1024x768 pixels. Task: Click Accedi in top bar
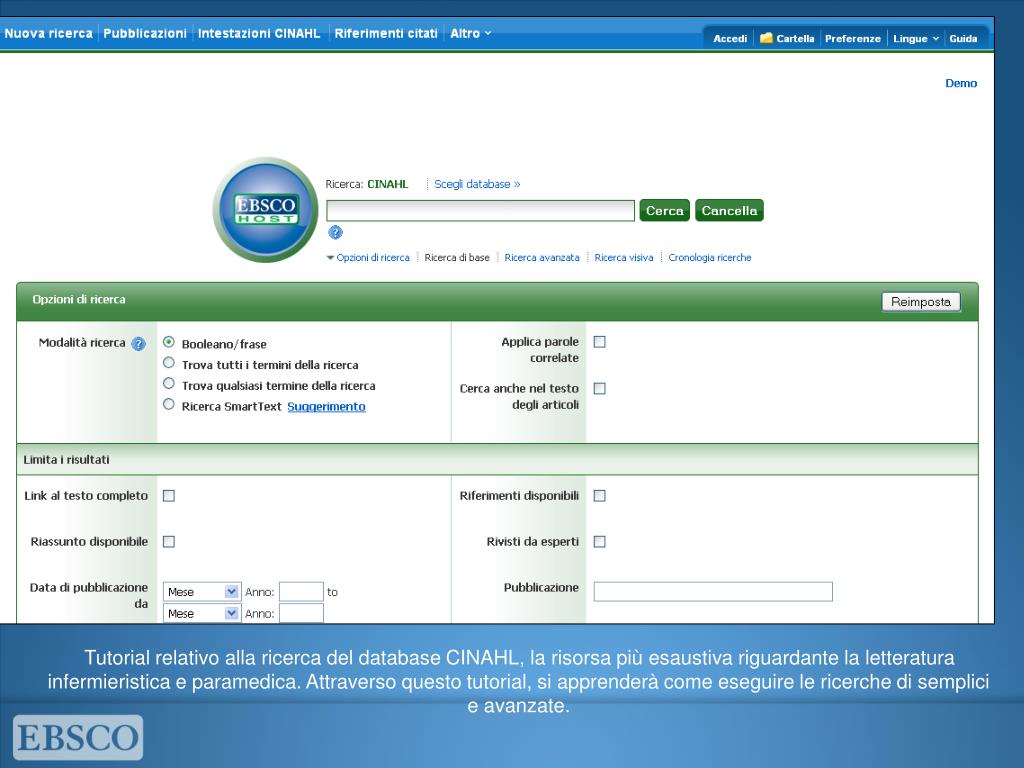click(730, 39)
